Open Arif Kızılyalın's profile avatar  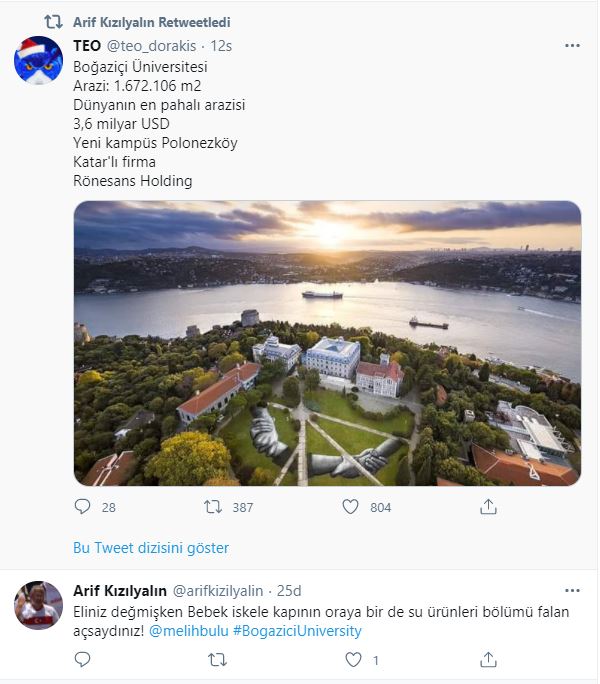39,605
